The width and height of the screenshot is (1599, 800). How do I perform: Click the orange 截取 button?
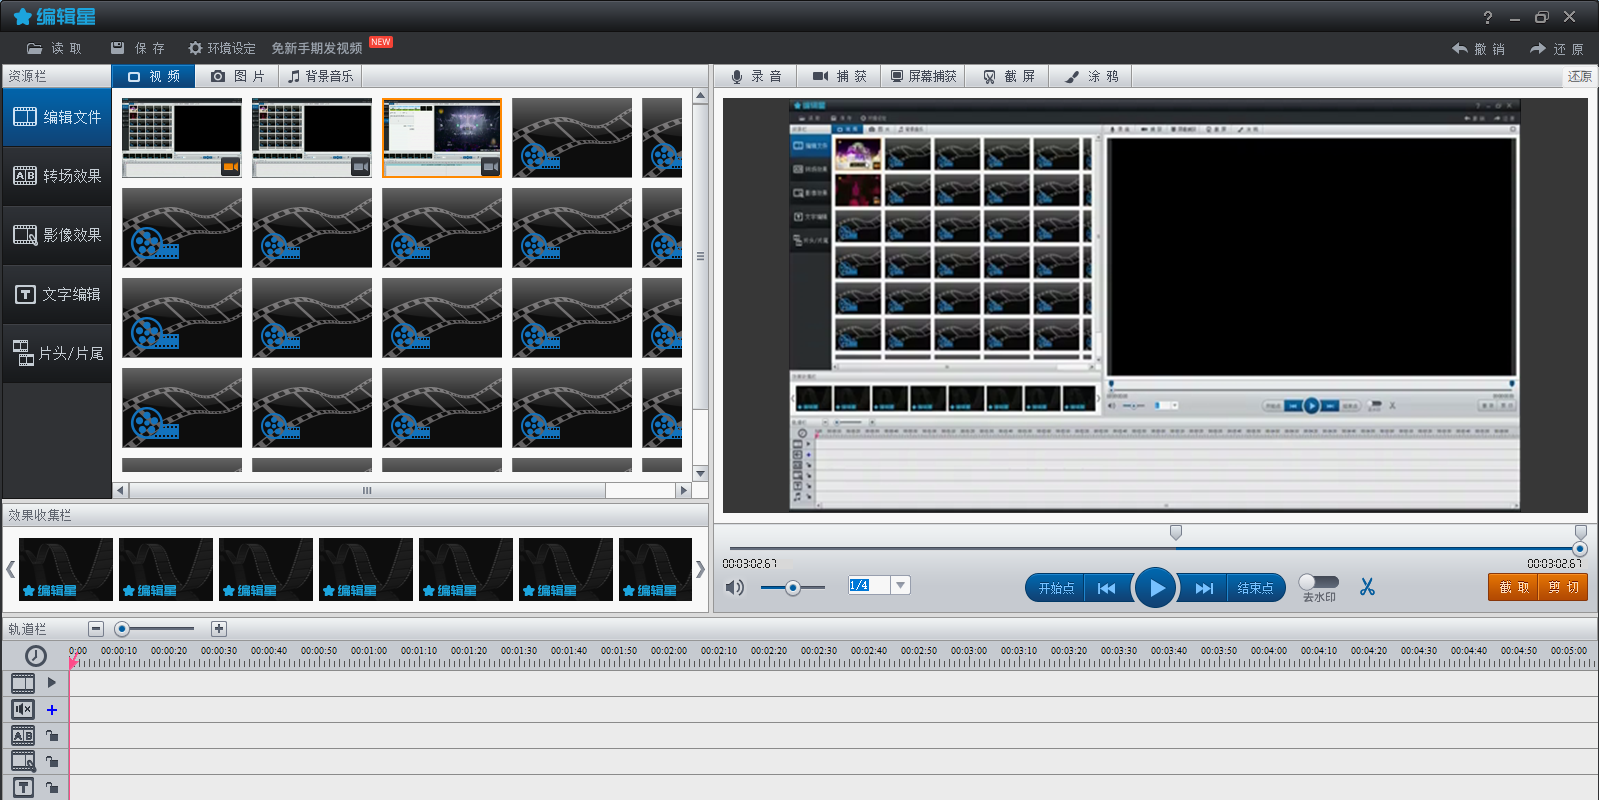(1513, 587)
